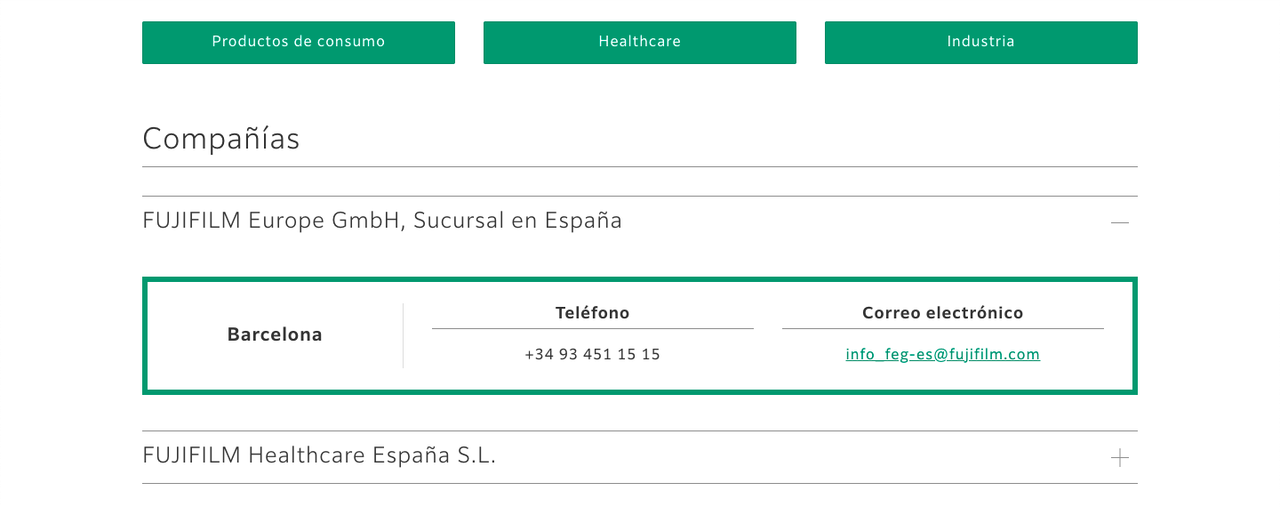Image resolution: width=1280 pixels, height=507 pixels.
Task: Open the Productos de consumo category
Action: point(298,42)
